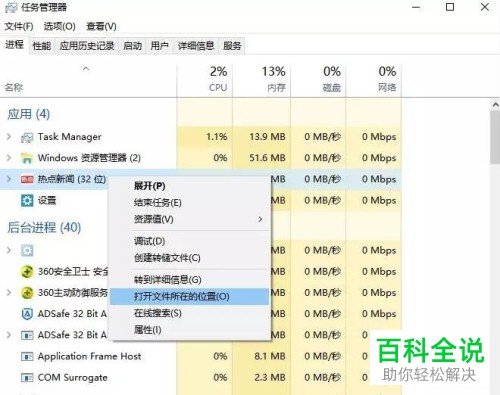Sort by the 磁盘 column header
Viewport: 500px width, 395px height.
[x=318, y=79]
